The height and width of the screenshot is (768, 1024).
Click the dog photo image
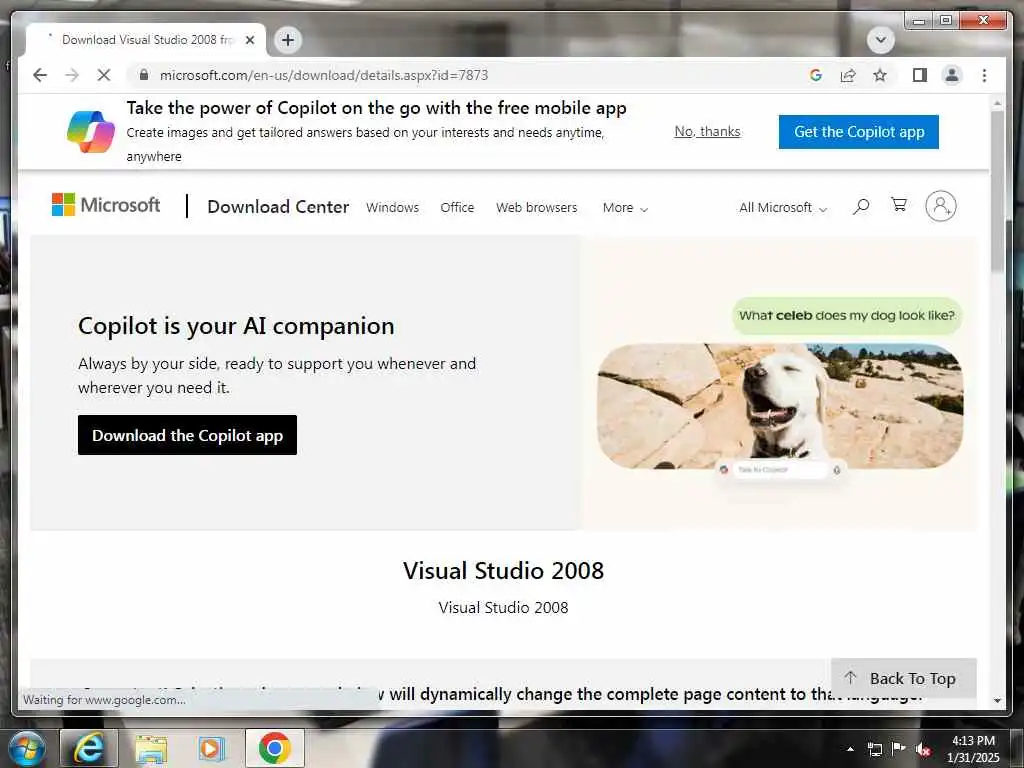pyautogui.click(x=780, y=406)
